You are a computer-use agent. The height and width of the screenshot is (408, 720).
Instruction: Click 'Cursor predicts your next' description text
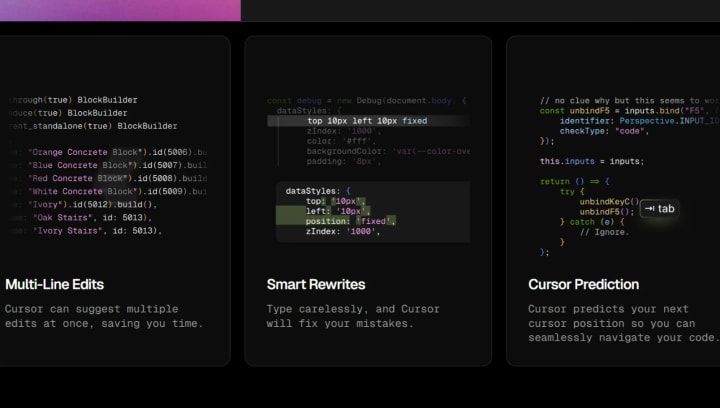pyautogui.click(x=624, y=323)
